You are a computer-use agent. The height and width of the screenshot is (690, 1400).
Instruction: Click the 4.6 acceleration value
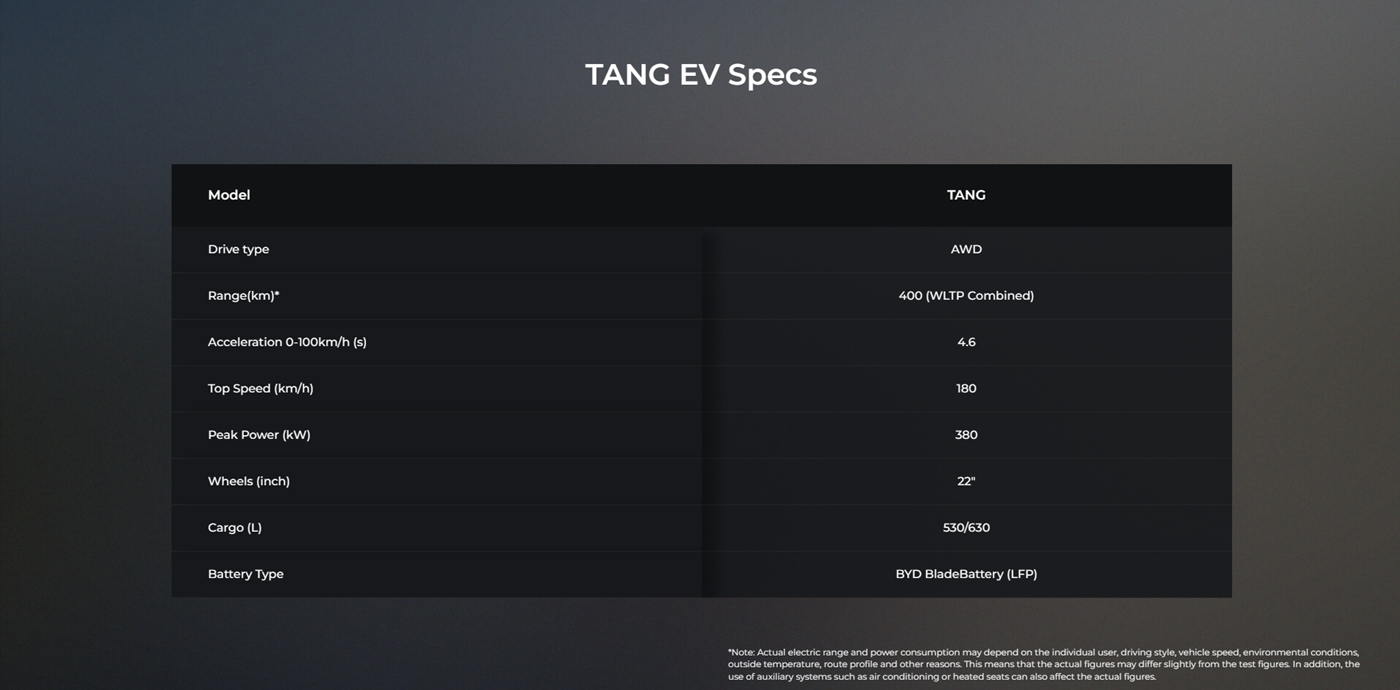click(966, 342)
